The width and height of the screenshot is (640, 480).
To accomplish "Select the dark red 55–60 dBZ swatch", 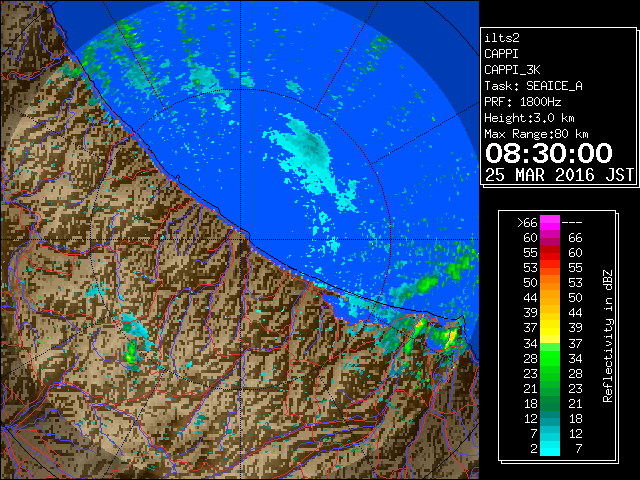I will pos(550,253).
